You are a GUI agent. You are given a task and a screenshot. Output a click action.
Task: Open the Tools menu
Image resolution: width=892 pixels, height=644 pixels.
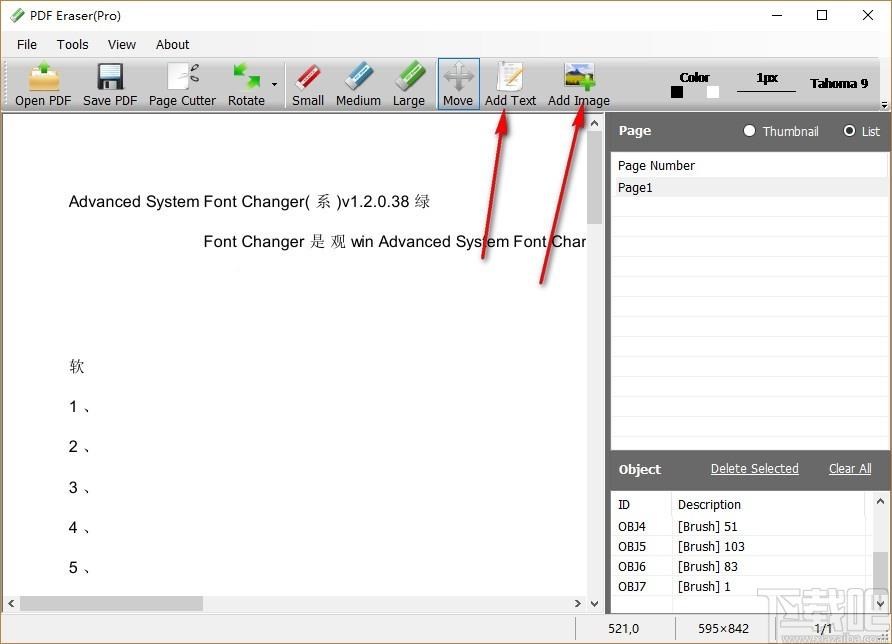click(x=72, y=44)
